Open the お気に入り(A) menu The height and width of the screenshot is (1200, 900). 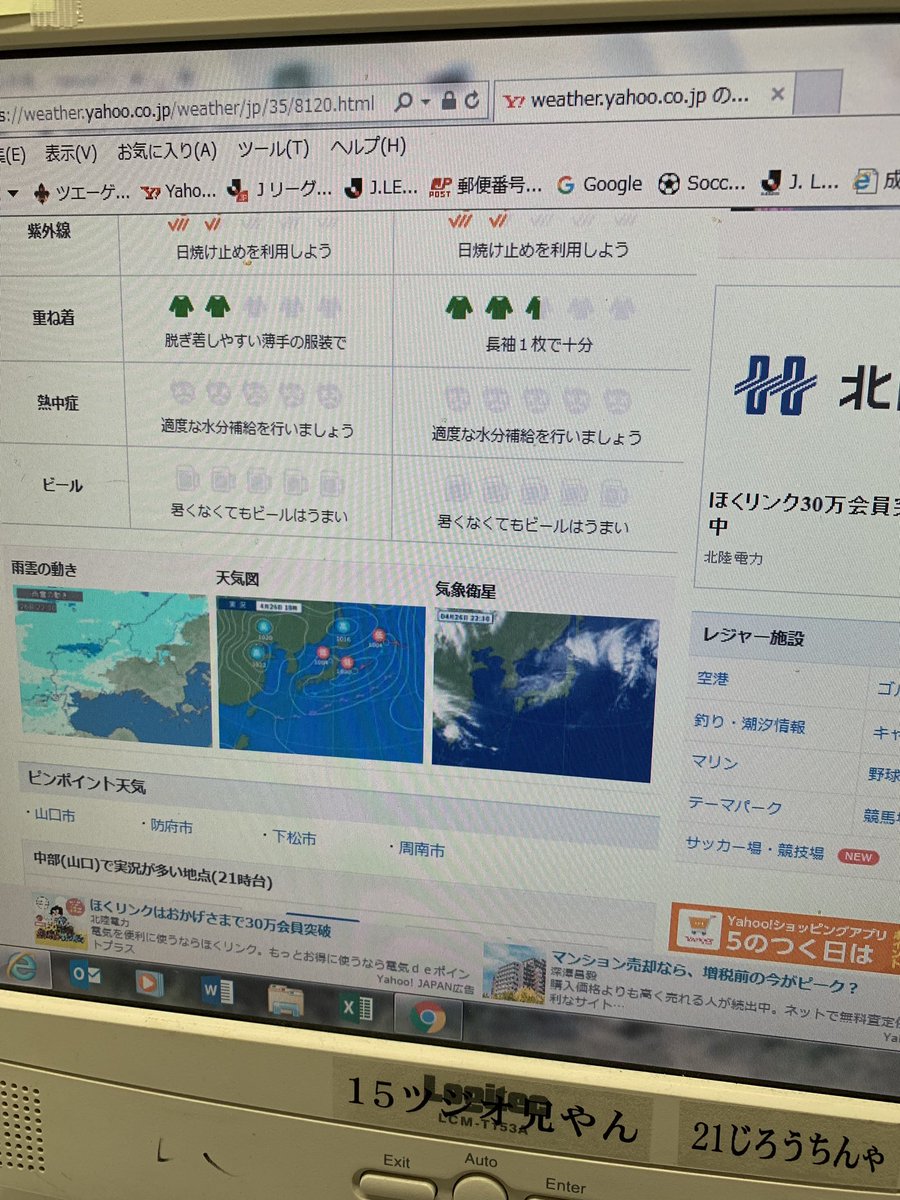pyautogui.click(x=167, y=151)
